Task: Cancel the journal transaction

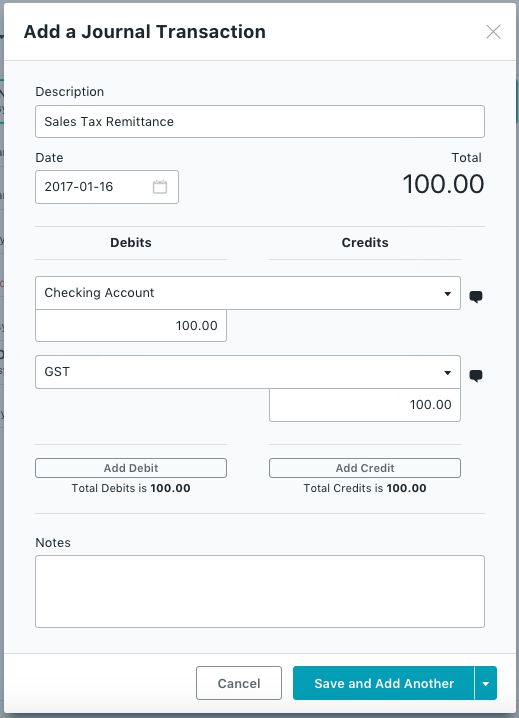Action: [239, 683]
